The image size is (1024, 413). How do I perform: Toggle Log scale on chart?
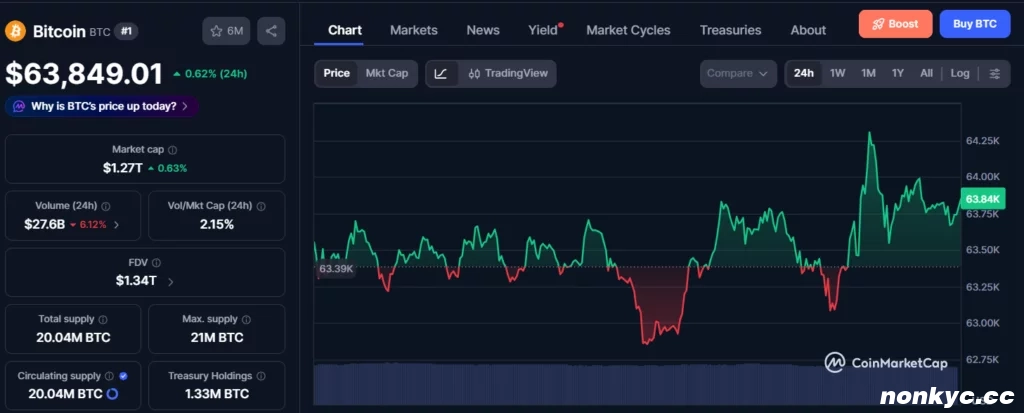(959, 73)
